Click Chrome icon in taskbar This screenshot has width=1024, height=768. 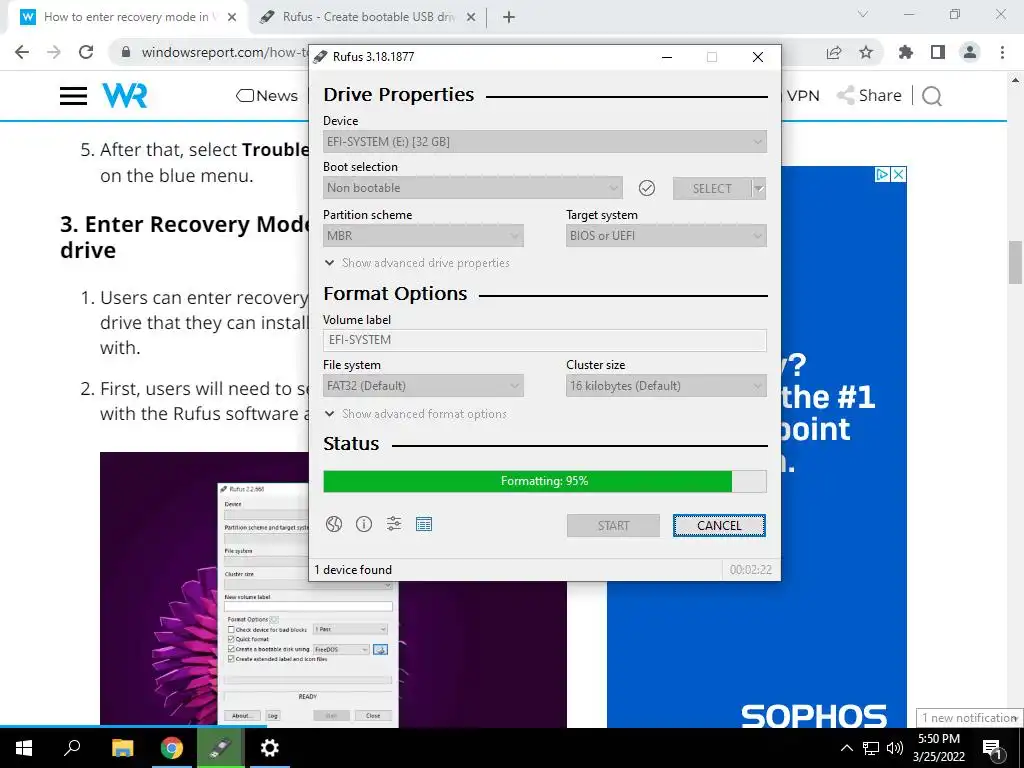coord(172,748)
